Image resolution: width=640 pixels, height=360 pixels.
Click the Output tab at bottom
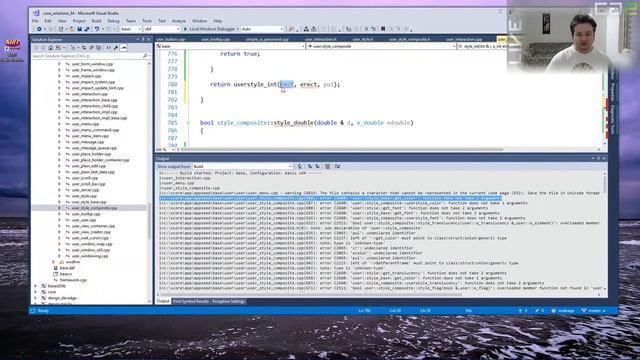click(x=162, y=301)
